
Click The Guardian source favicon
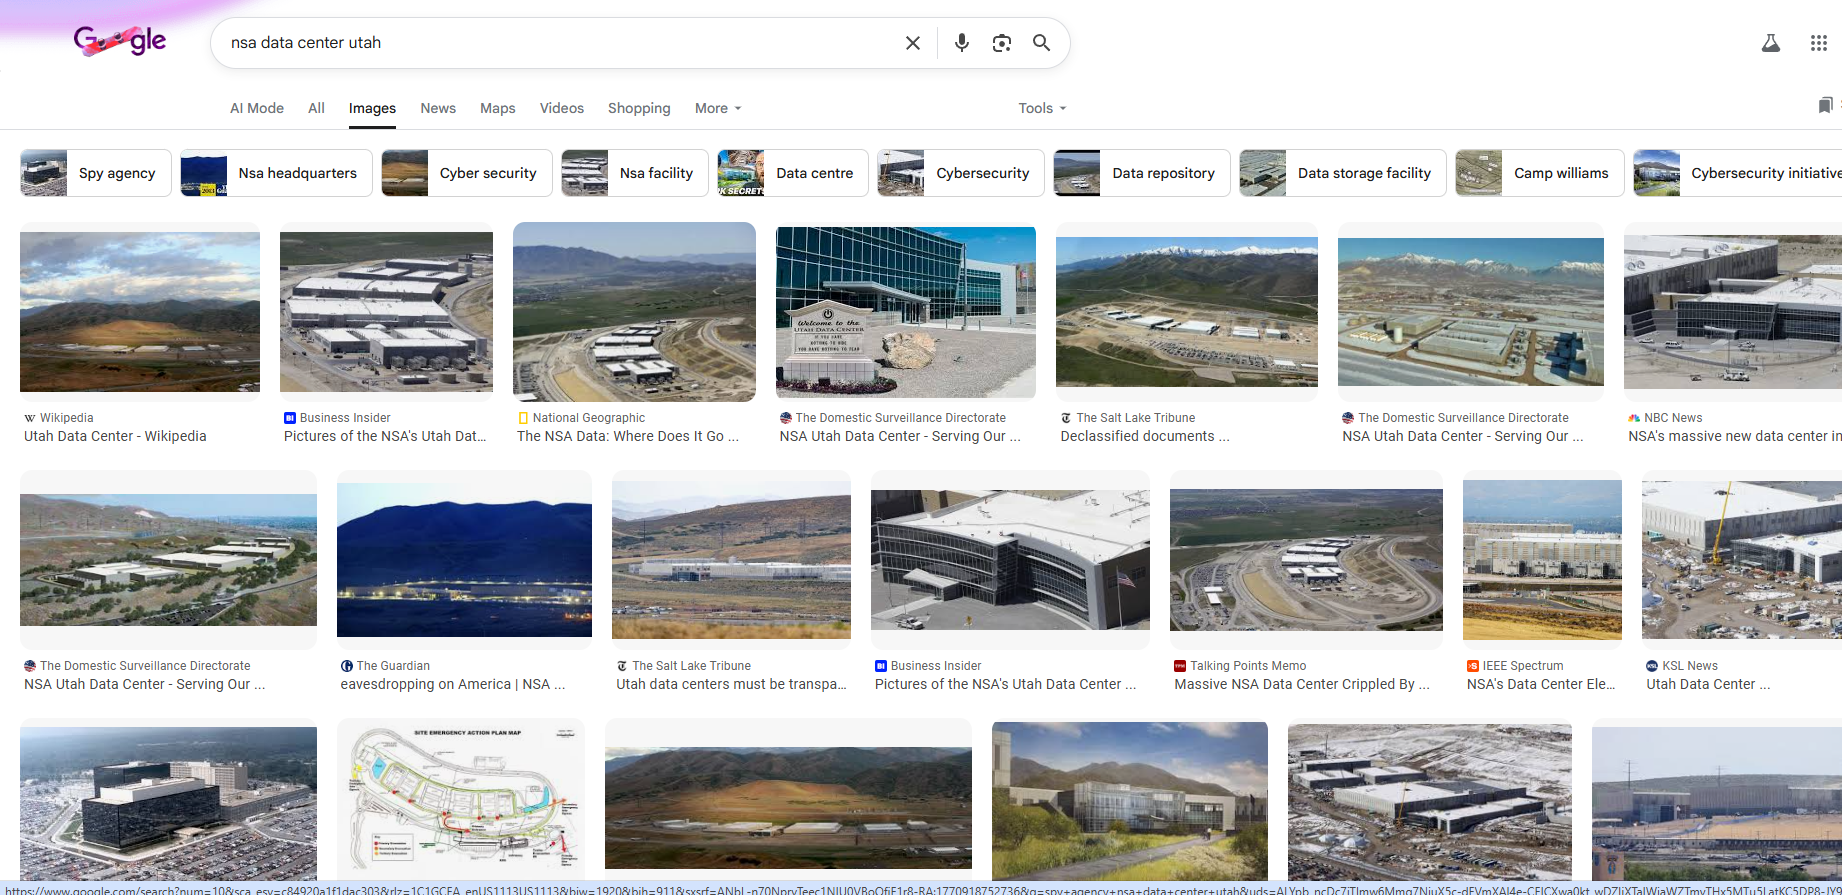point(347,666)
